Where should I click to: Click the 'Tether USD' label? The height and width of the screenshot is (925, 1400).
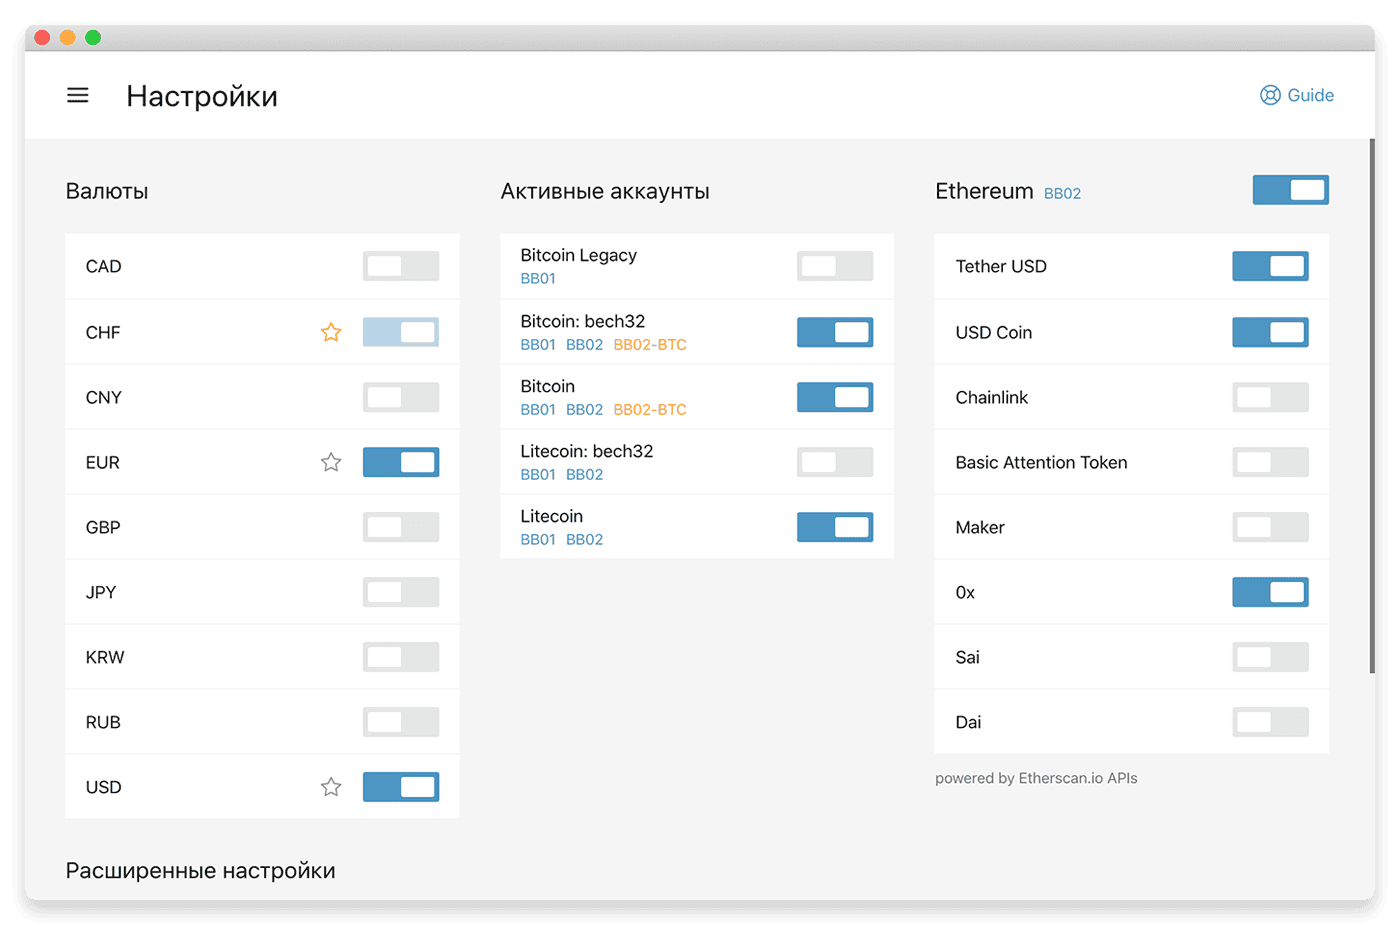1001,266
